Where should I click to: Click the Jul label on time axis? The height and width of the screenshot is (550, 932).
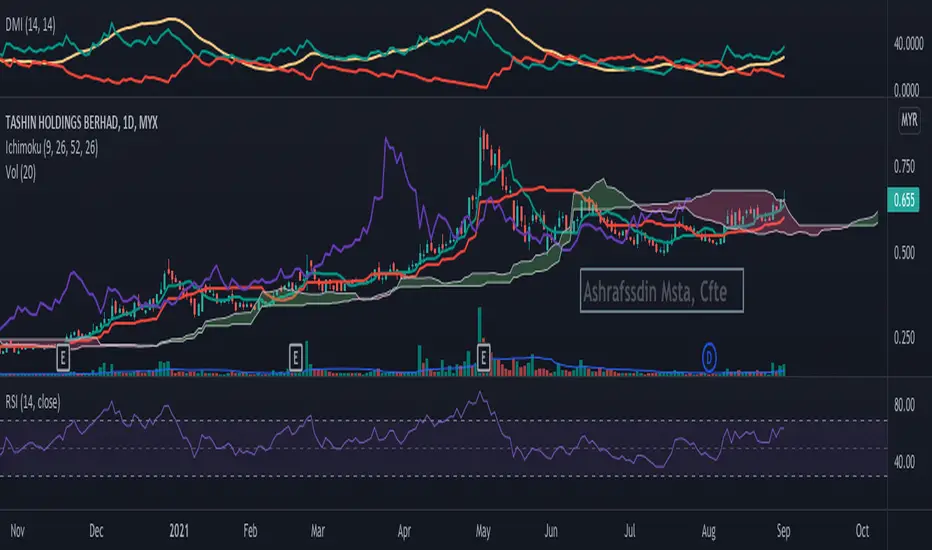[629, 530]
